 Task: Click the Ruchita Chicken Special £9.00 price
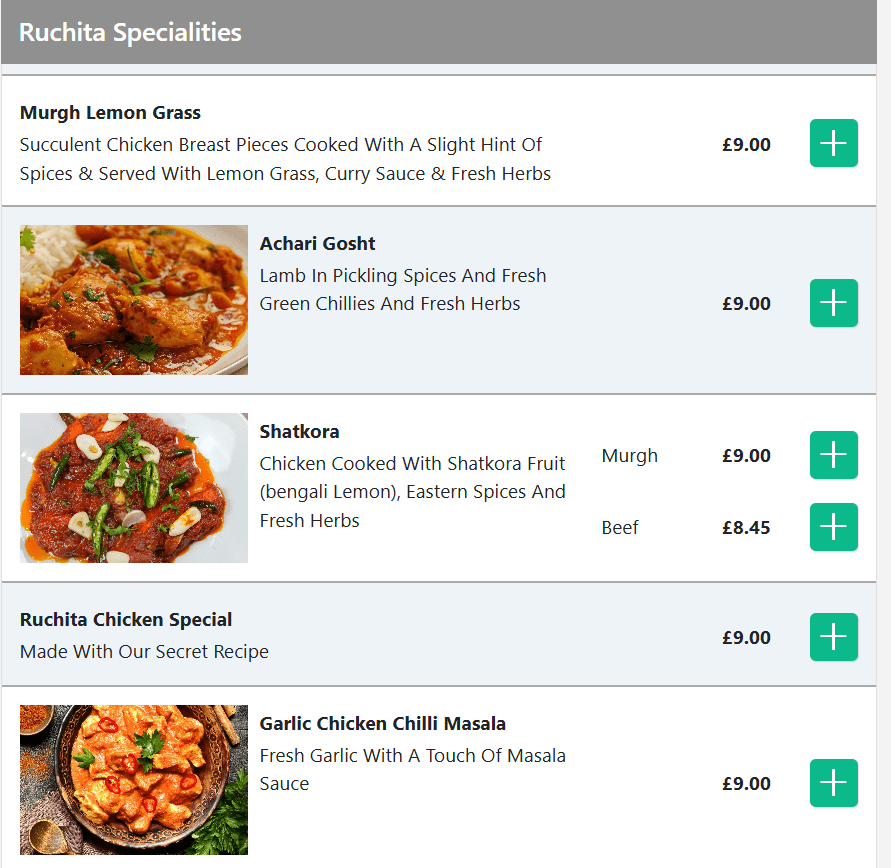746,638
